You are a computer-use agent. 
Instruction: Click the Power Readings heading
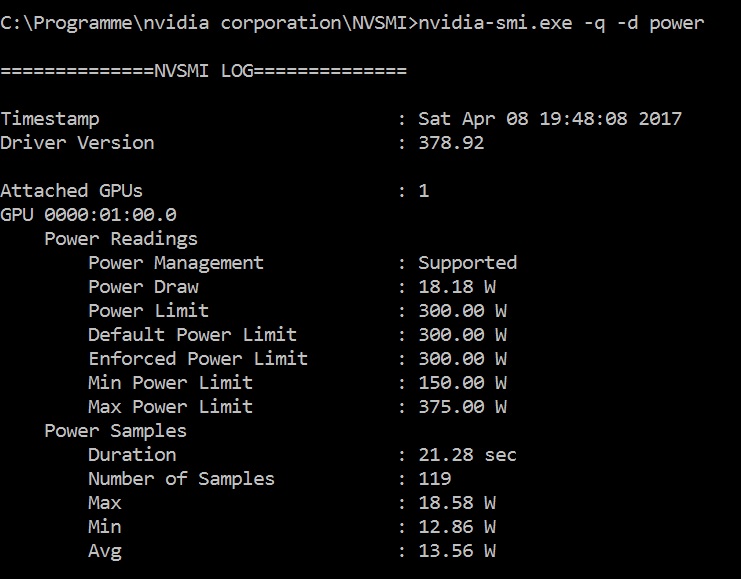click(x=121, y=238)
